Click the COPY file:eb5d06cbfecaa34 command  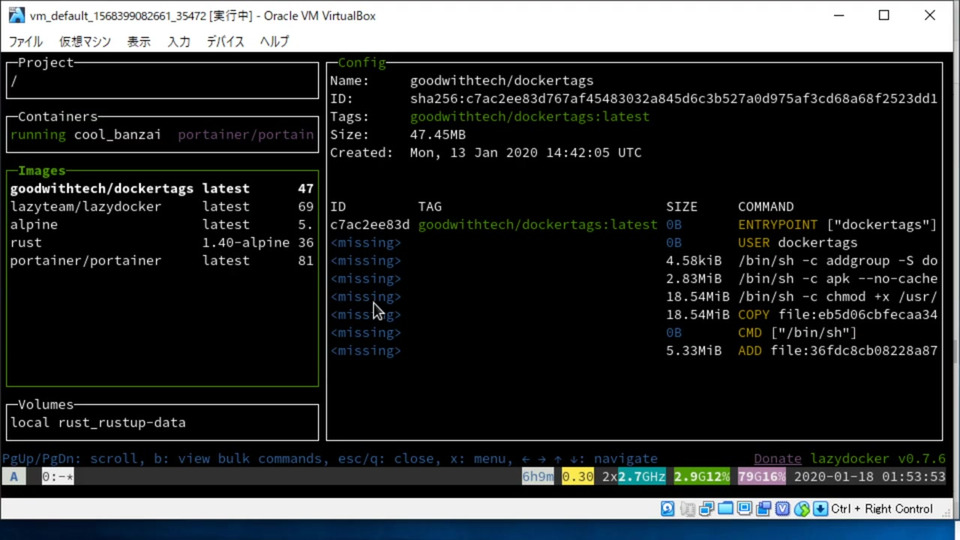838,315
